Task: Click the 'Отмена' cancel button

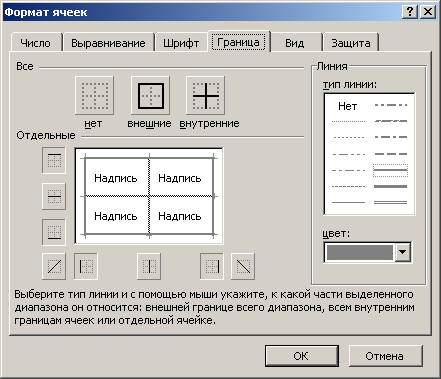Action: point(385,356)
